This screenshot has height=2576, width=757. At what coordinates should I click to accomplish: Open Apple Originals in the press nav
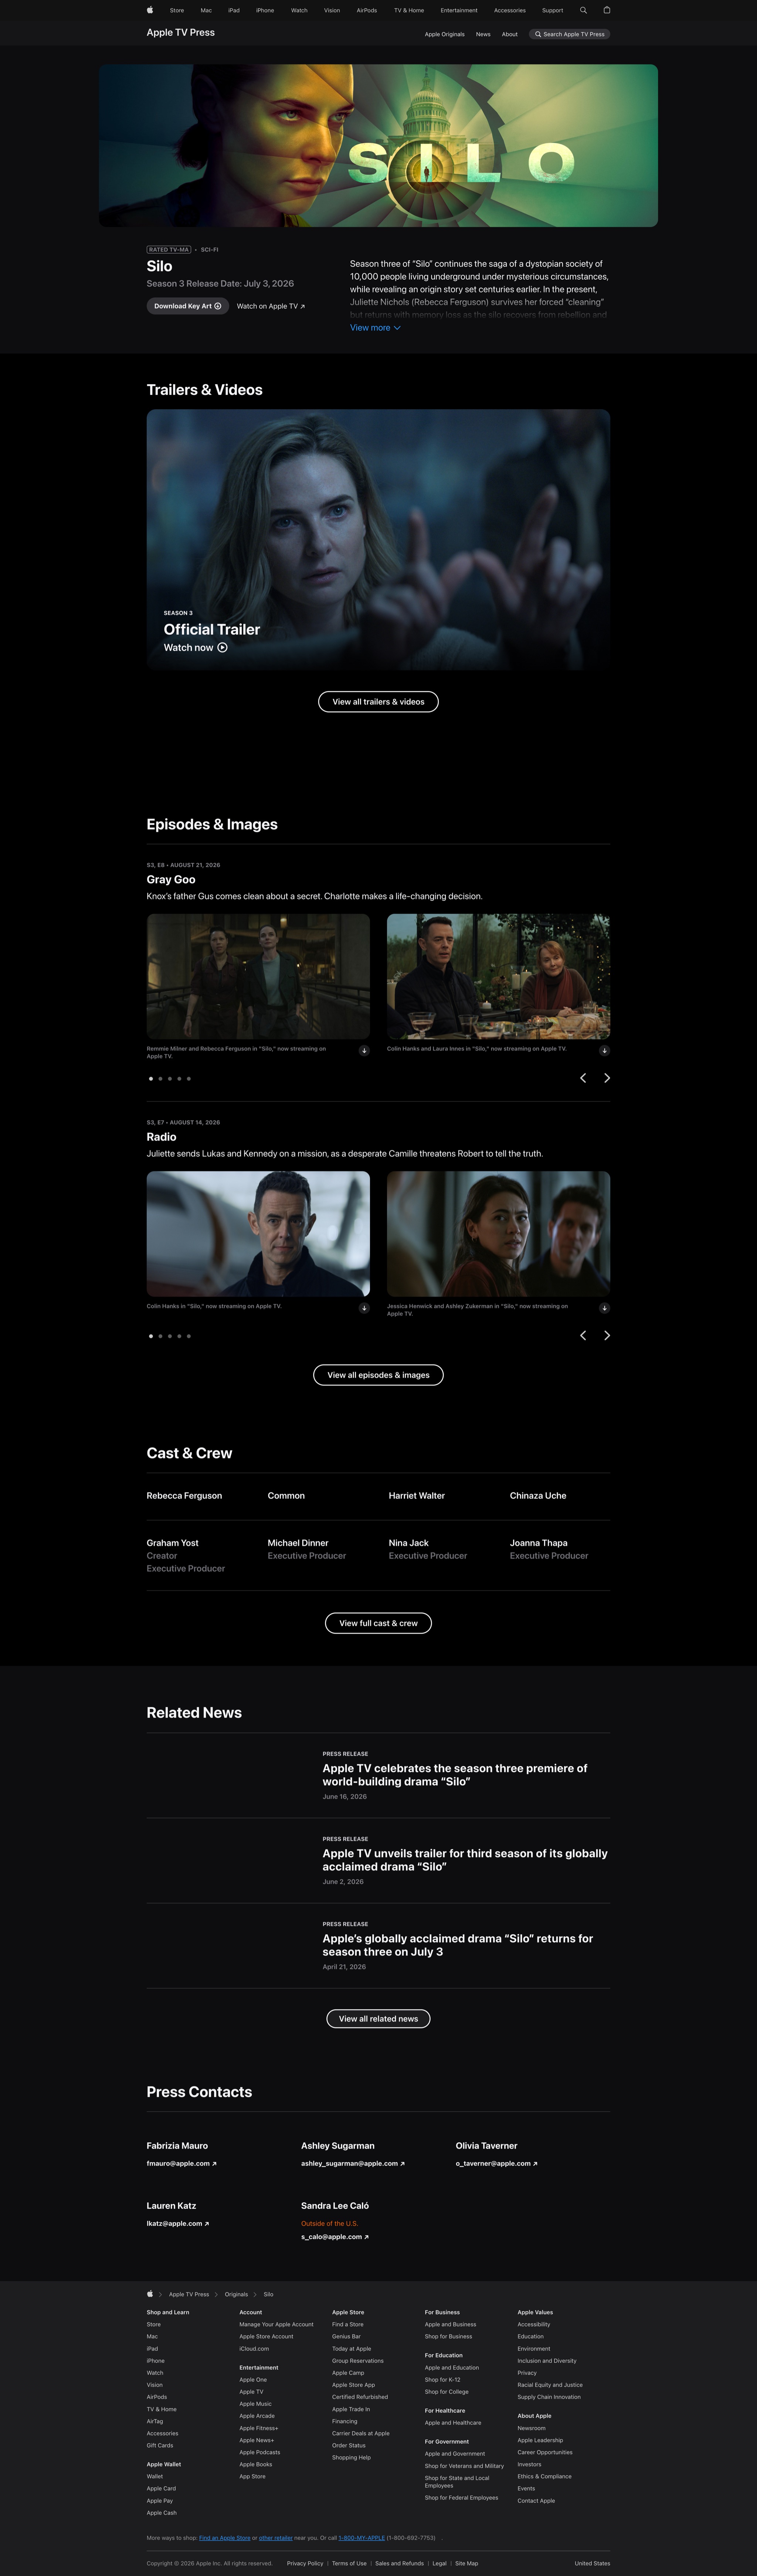tap(445, 34)
